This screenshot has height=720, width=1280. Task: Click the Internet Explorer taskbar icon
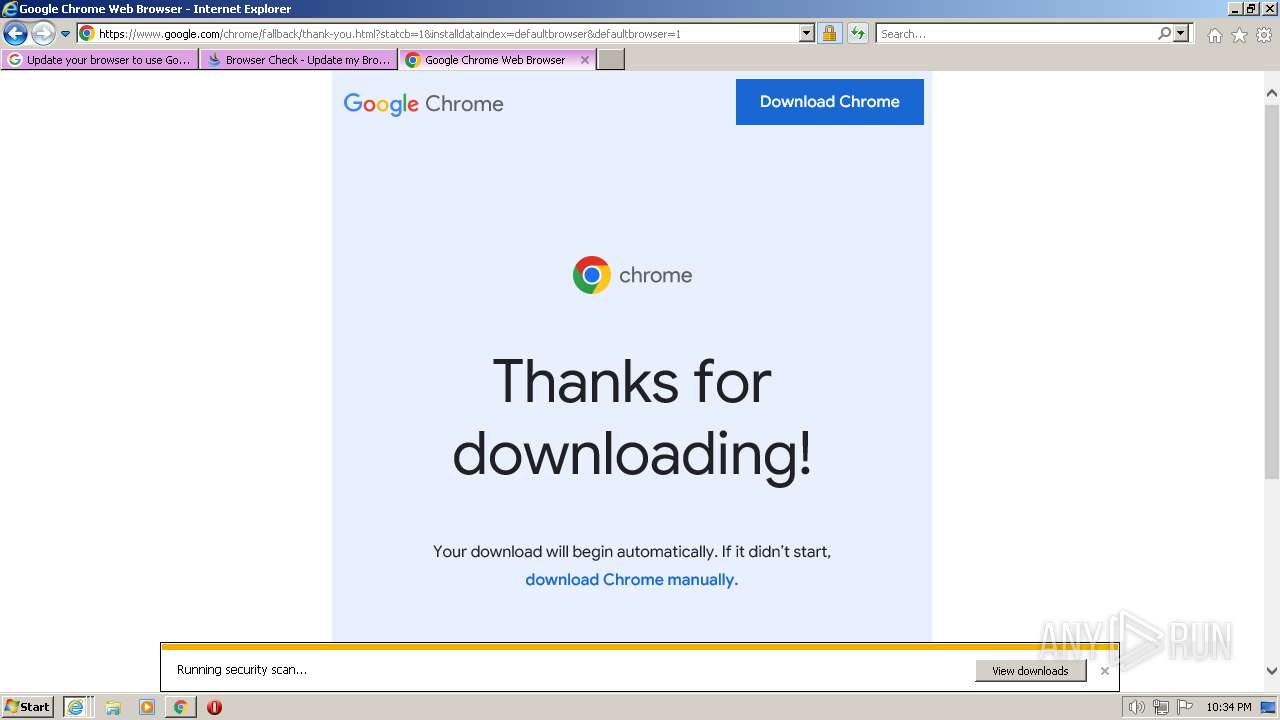77,707
